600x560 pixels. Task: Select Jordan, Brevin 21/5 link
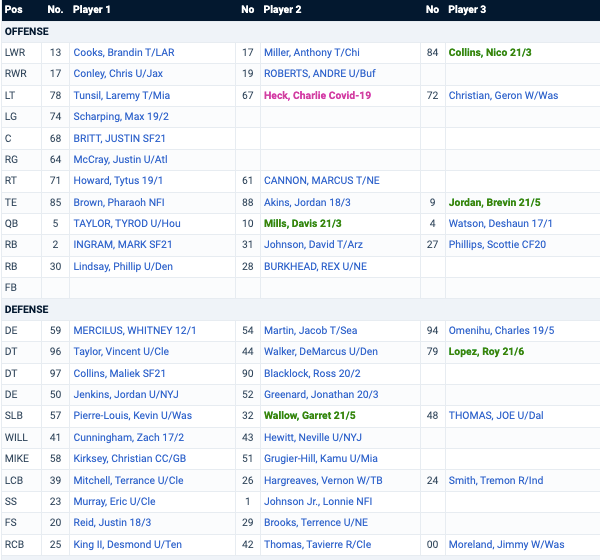494,202
